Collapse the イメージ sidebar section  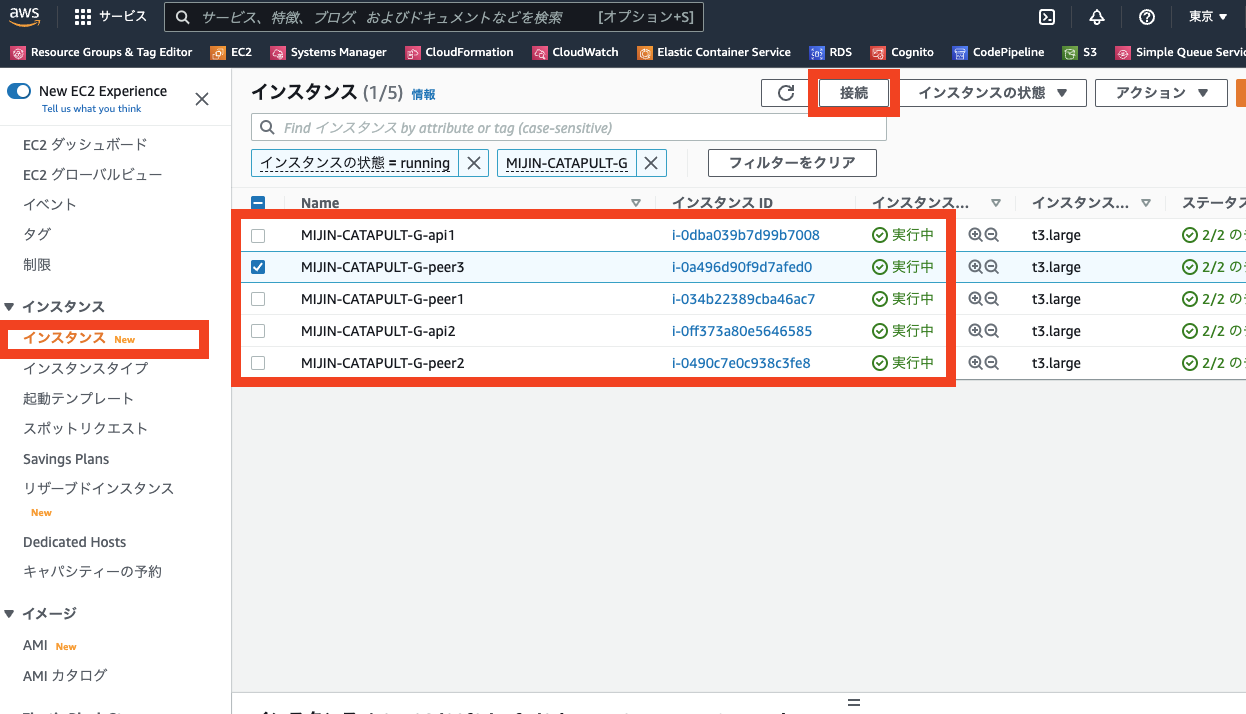(x=11, y=614)
